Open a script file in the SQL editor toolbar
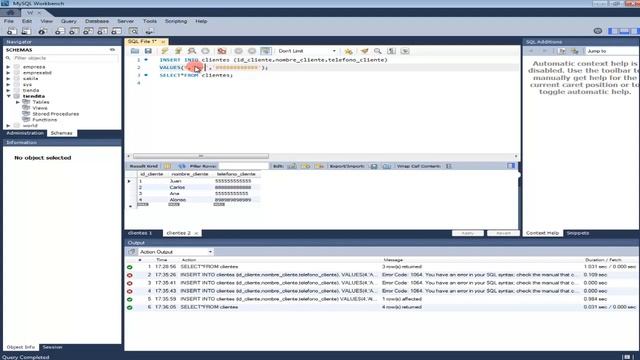Image resolution: width=640 pixels, height=360 pixels. pyautogui.click(x=135, y=51)
